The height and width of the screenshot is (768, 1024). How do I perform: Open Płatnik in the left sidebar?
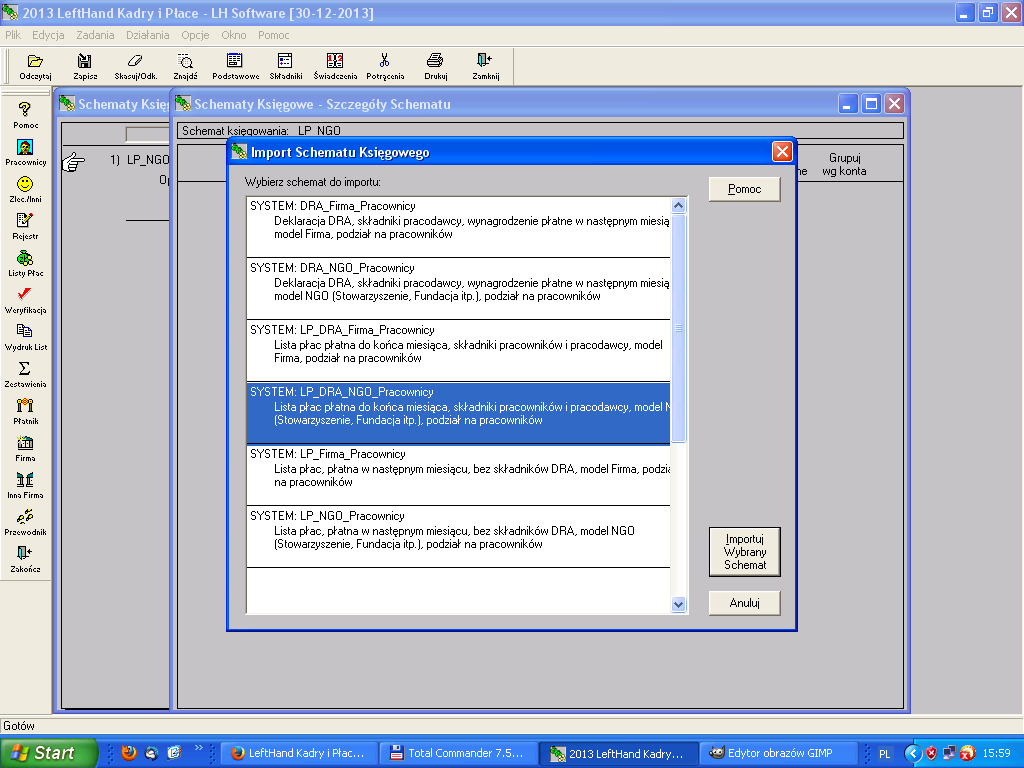pos(25,411)
